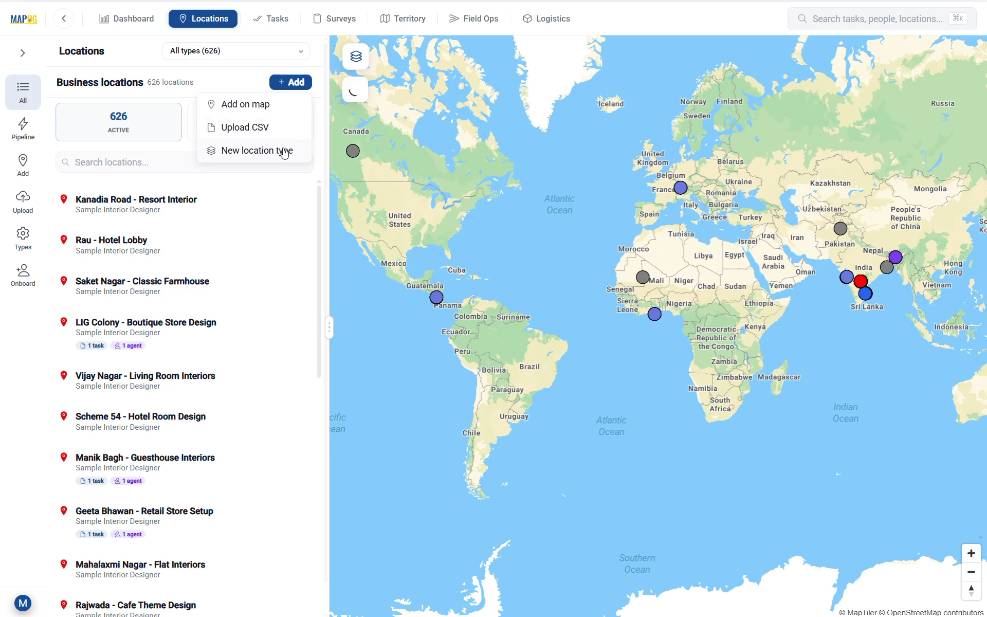Viewport: 987px width, 617px height.
Task: Zoom in the map with the plus button
Action: click(971, 553)
